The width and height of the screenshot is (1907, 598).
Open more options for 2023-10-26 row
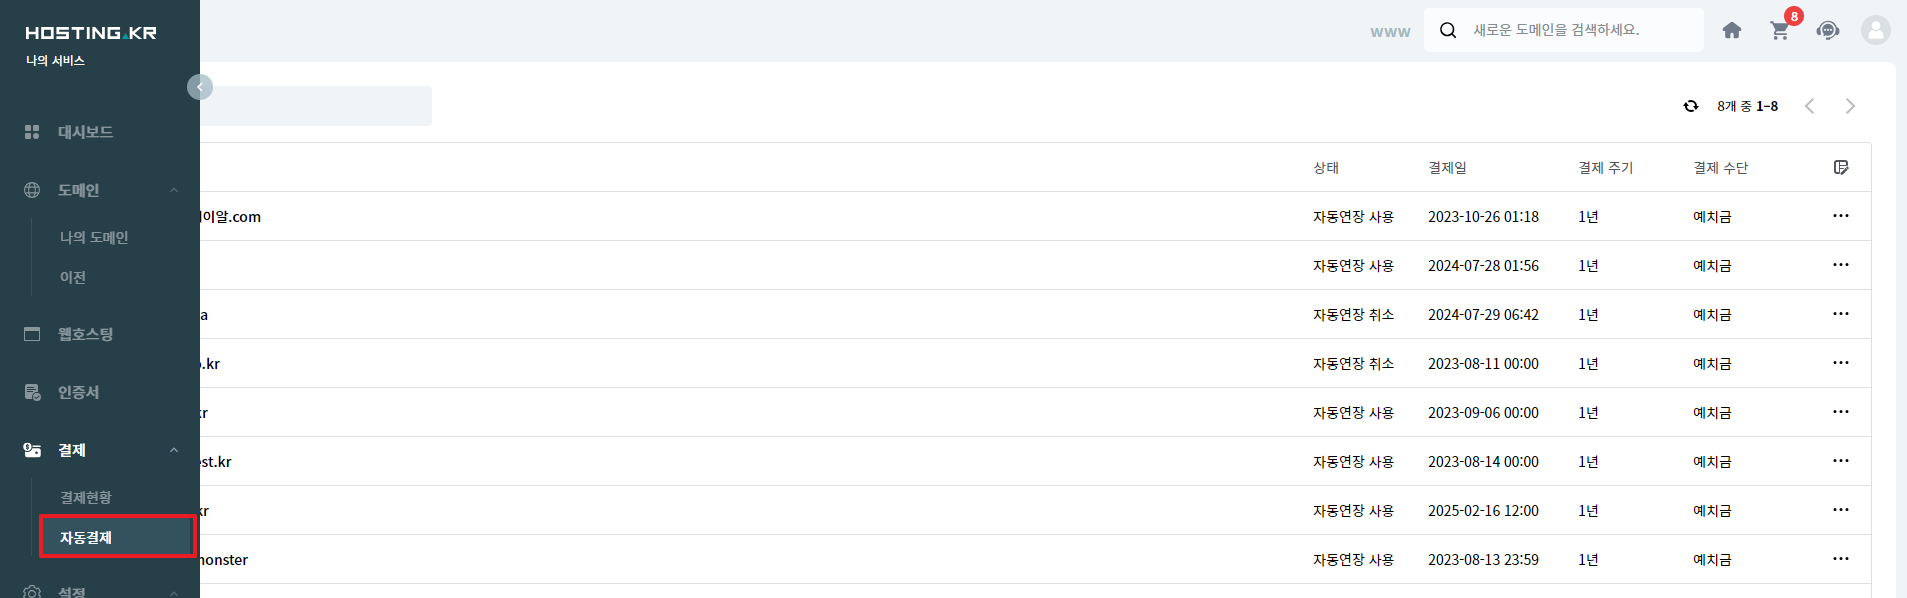tap(1841, 216)
